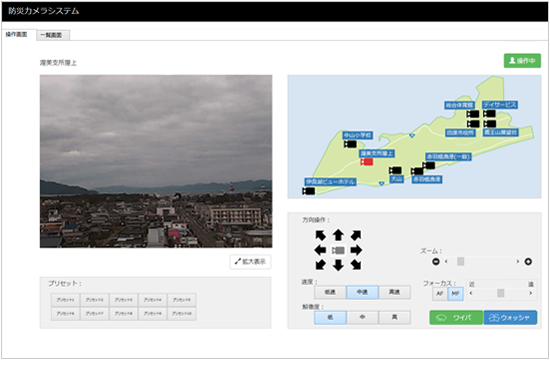
Task: Move camera diagonally up-left
Action: (x=321, y=235)
